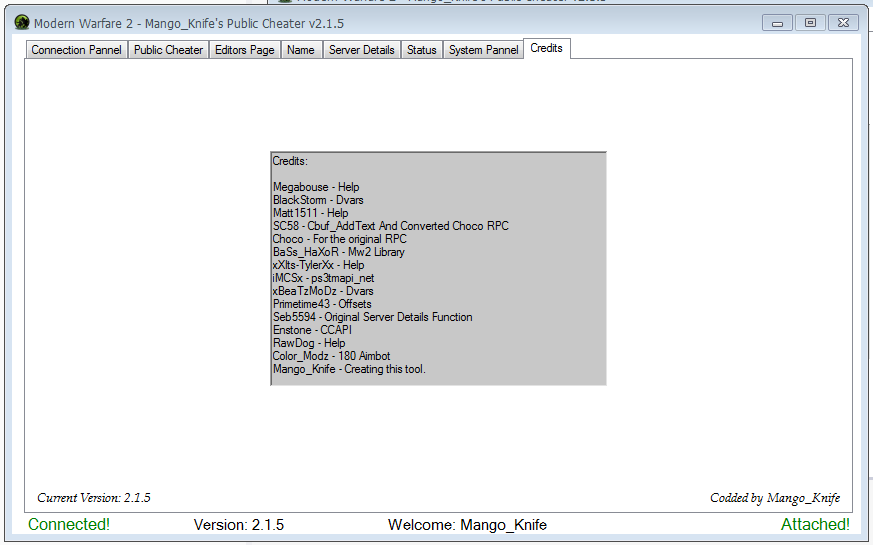Close the Public Cheater window
This screenshot has height=545, width=873.
click(x=843, y=23)
